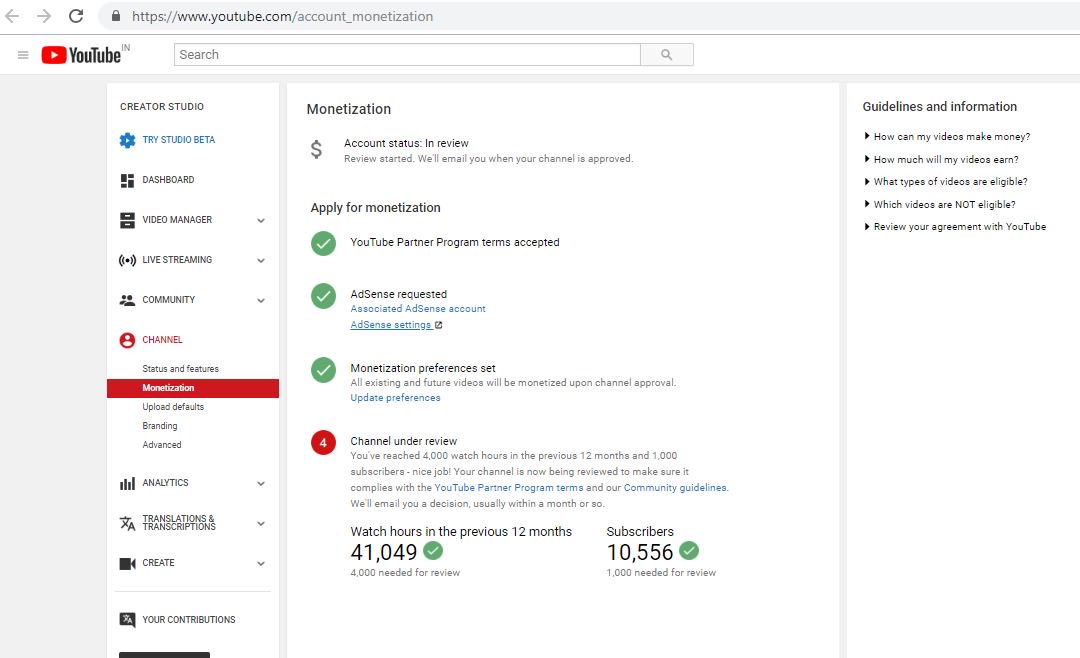Open the Community guidelines link
This screenshot has width=1080, height=658.
point(674,488)
